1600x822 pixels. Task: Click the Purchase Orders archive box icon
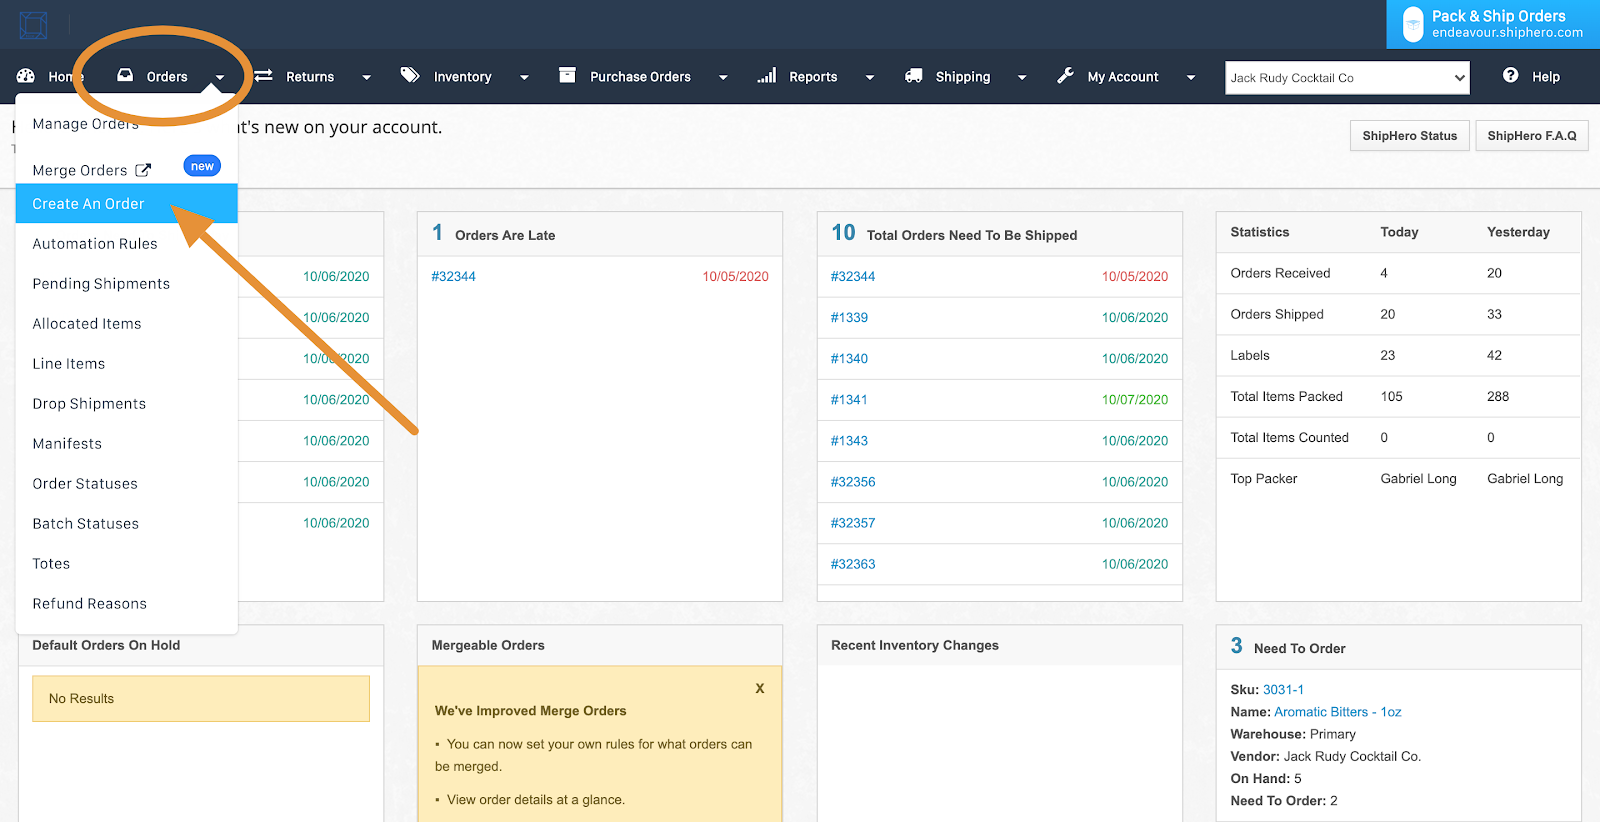(567, 75)
